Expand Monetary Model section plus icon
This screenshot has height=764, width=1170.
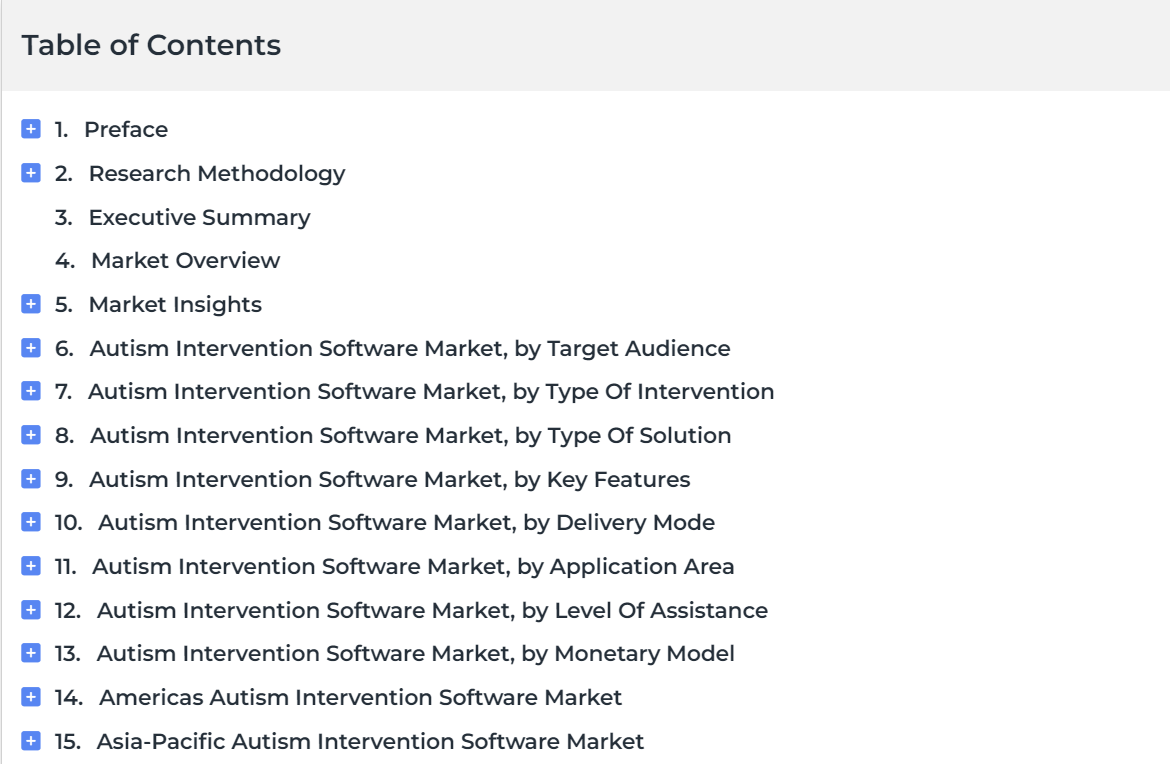(31, 654)
